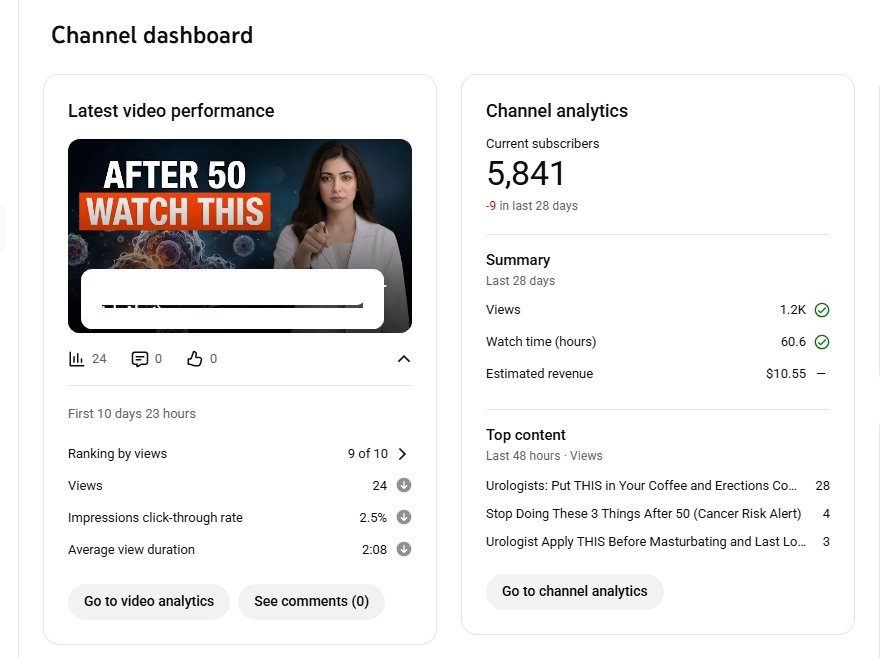
Task: Click the likes thumbs-up icon
Action: [x=195, y=359]
